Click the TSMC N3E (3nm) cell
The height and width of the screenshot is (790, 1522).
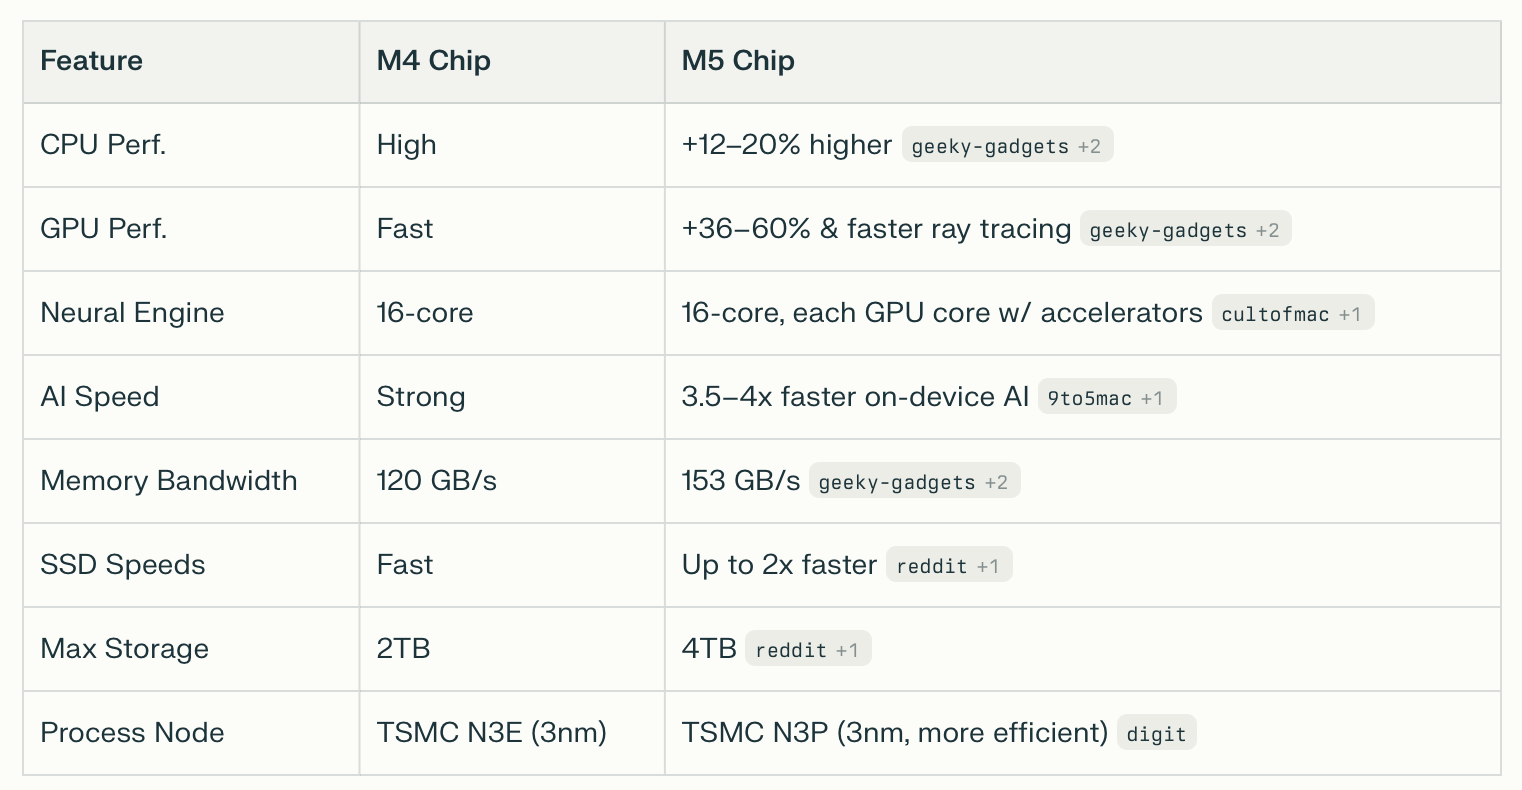492,733
